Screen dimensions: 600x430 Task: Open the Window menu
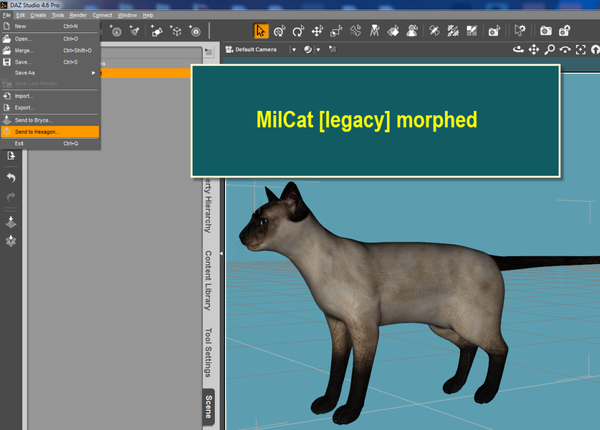point(127,15)
